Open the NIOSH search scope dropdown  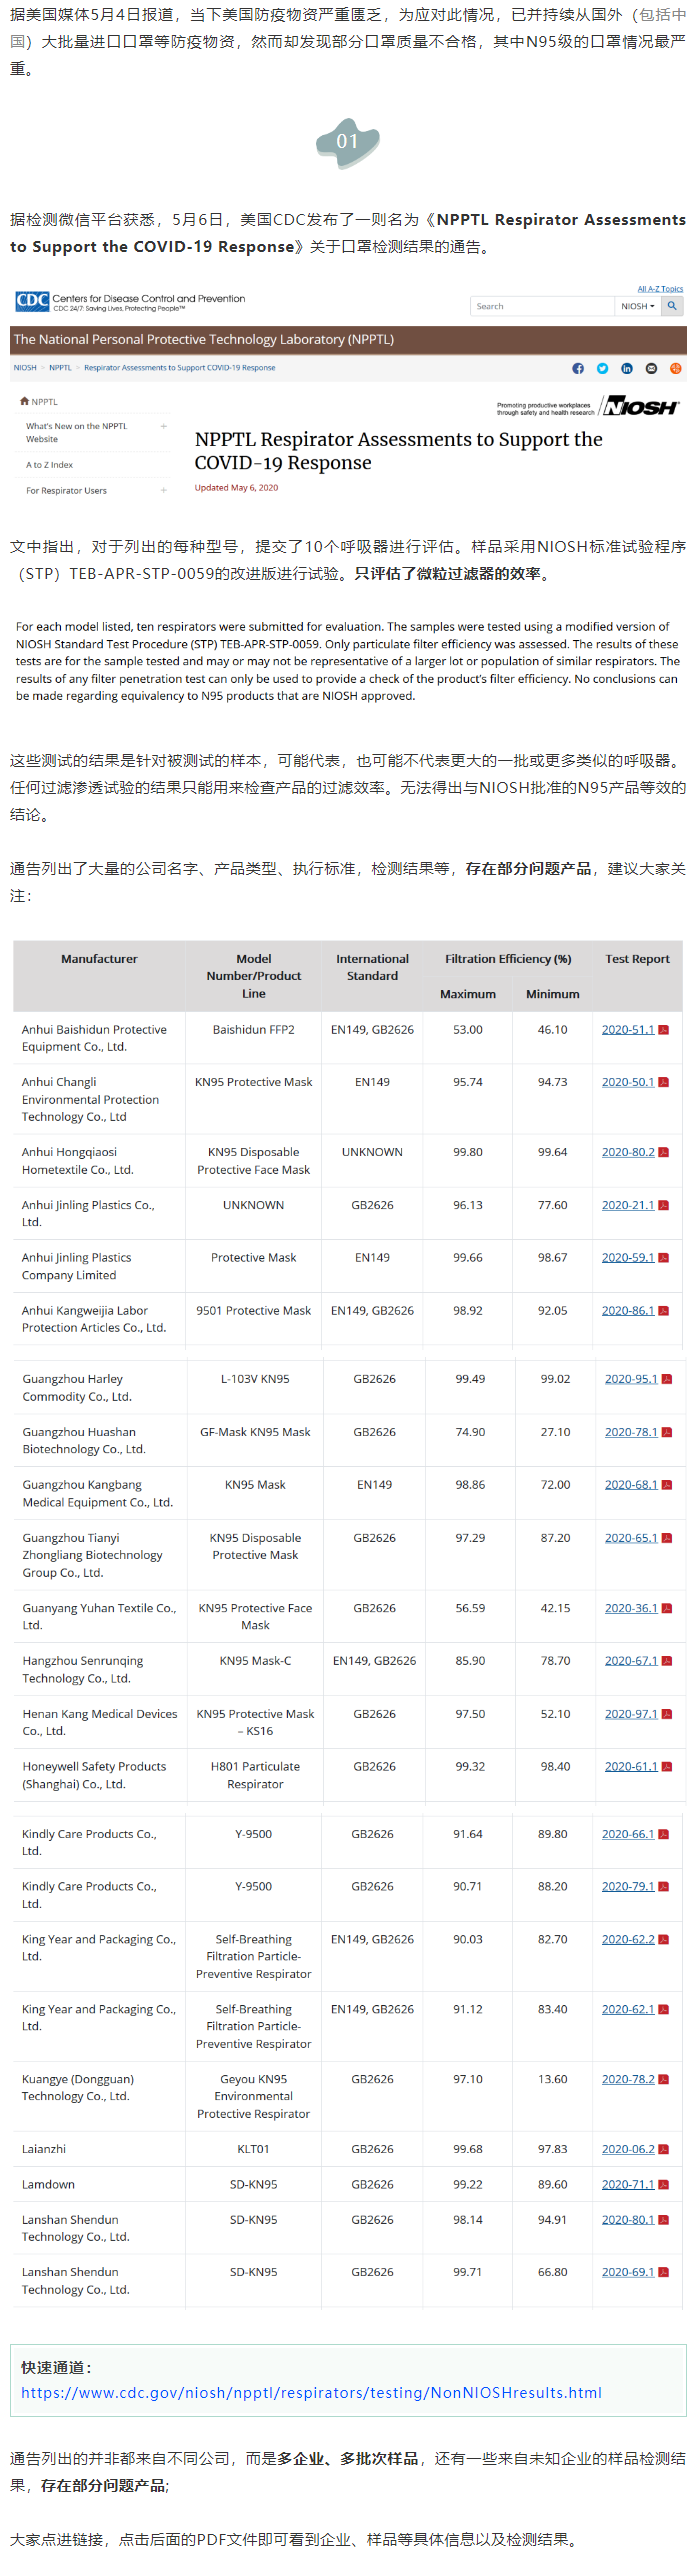pyautogui.click(x=637, y=306)
